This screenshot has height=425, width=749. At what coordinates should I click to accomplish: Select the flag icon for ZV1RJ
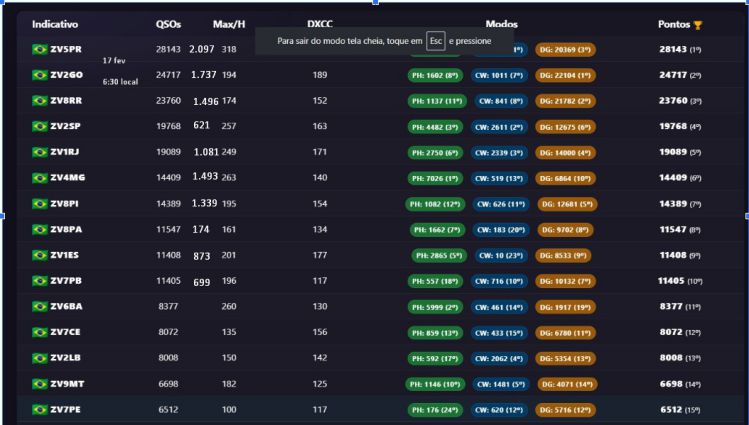tap(40, 152)
